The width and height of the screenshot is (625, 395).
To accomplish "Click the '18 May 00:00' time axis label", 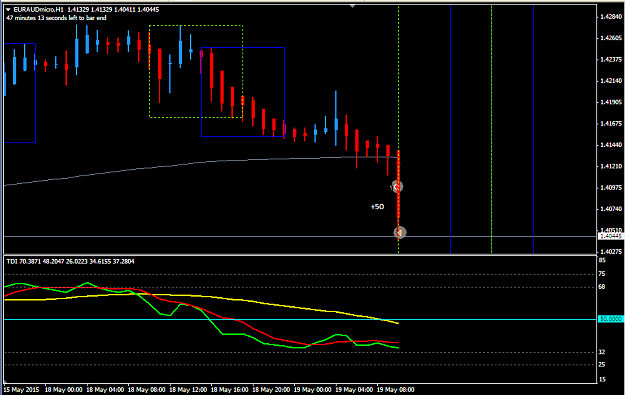I will (64, 389).
